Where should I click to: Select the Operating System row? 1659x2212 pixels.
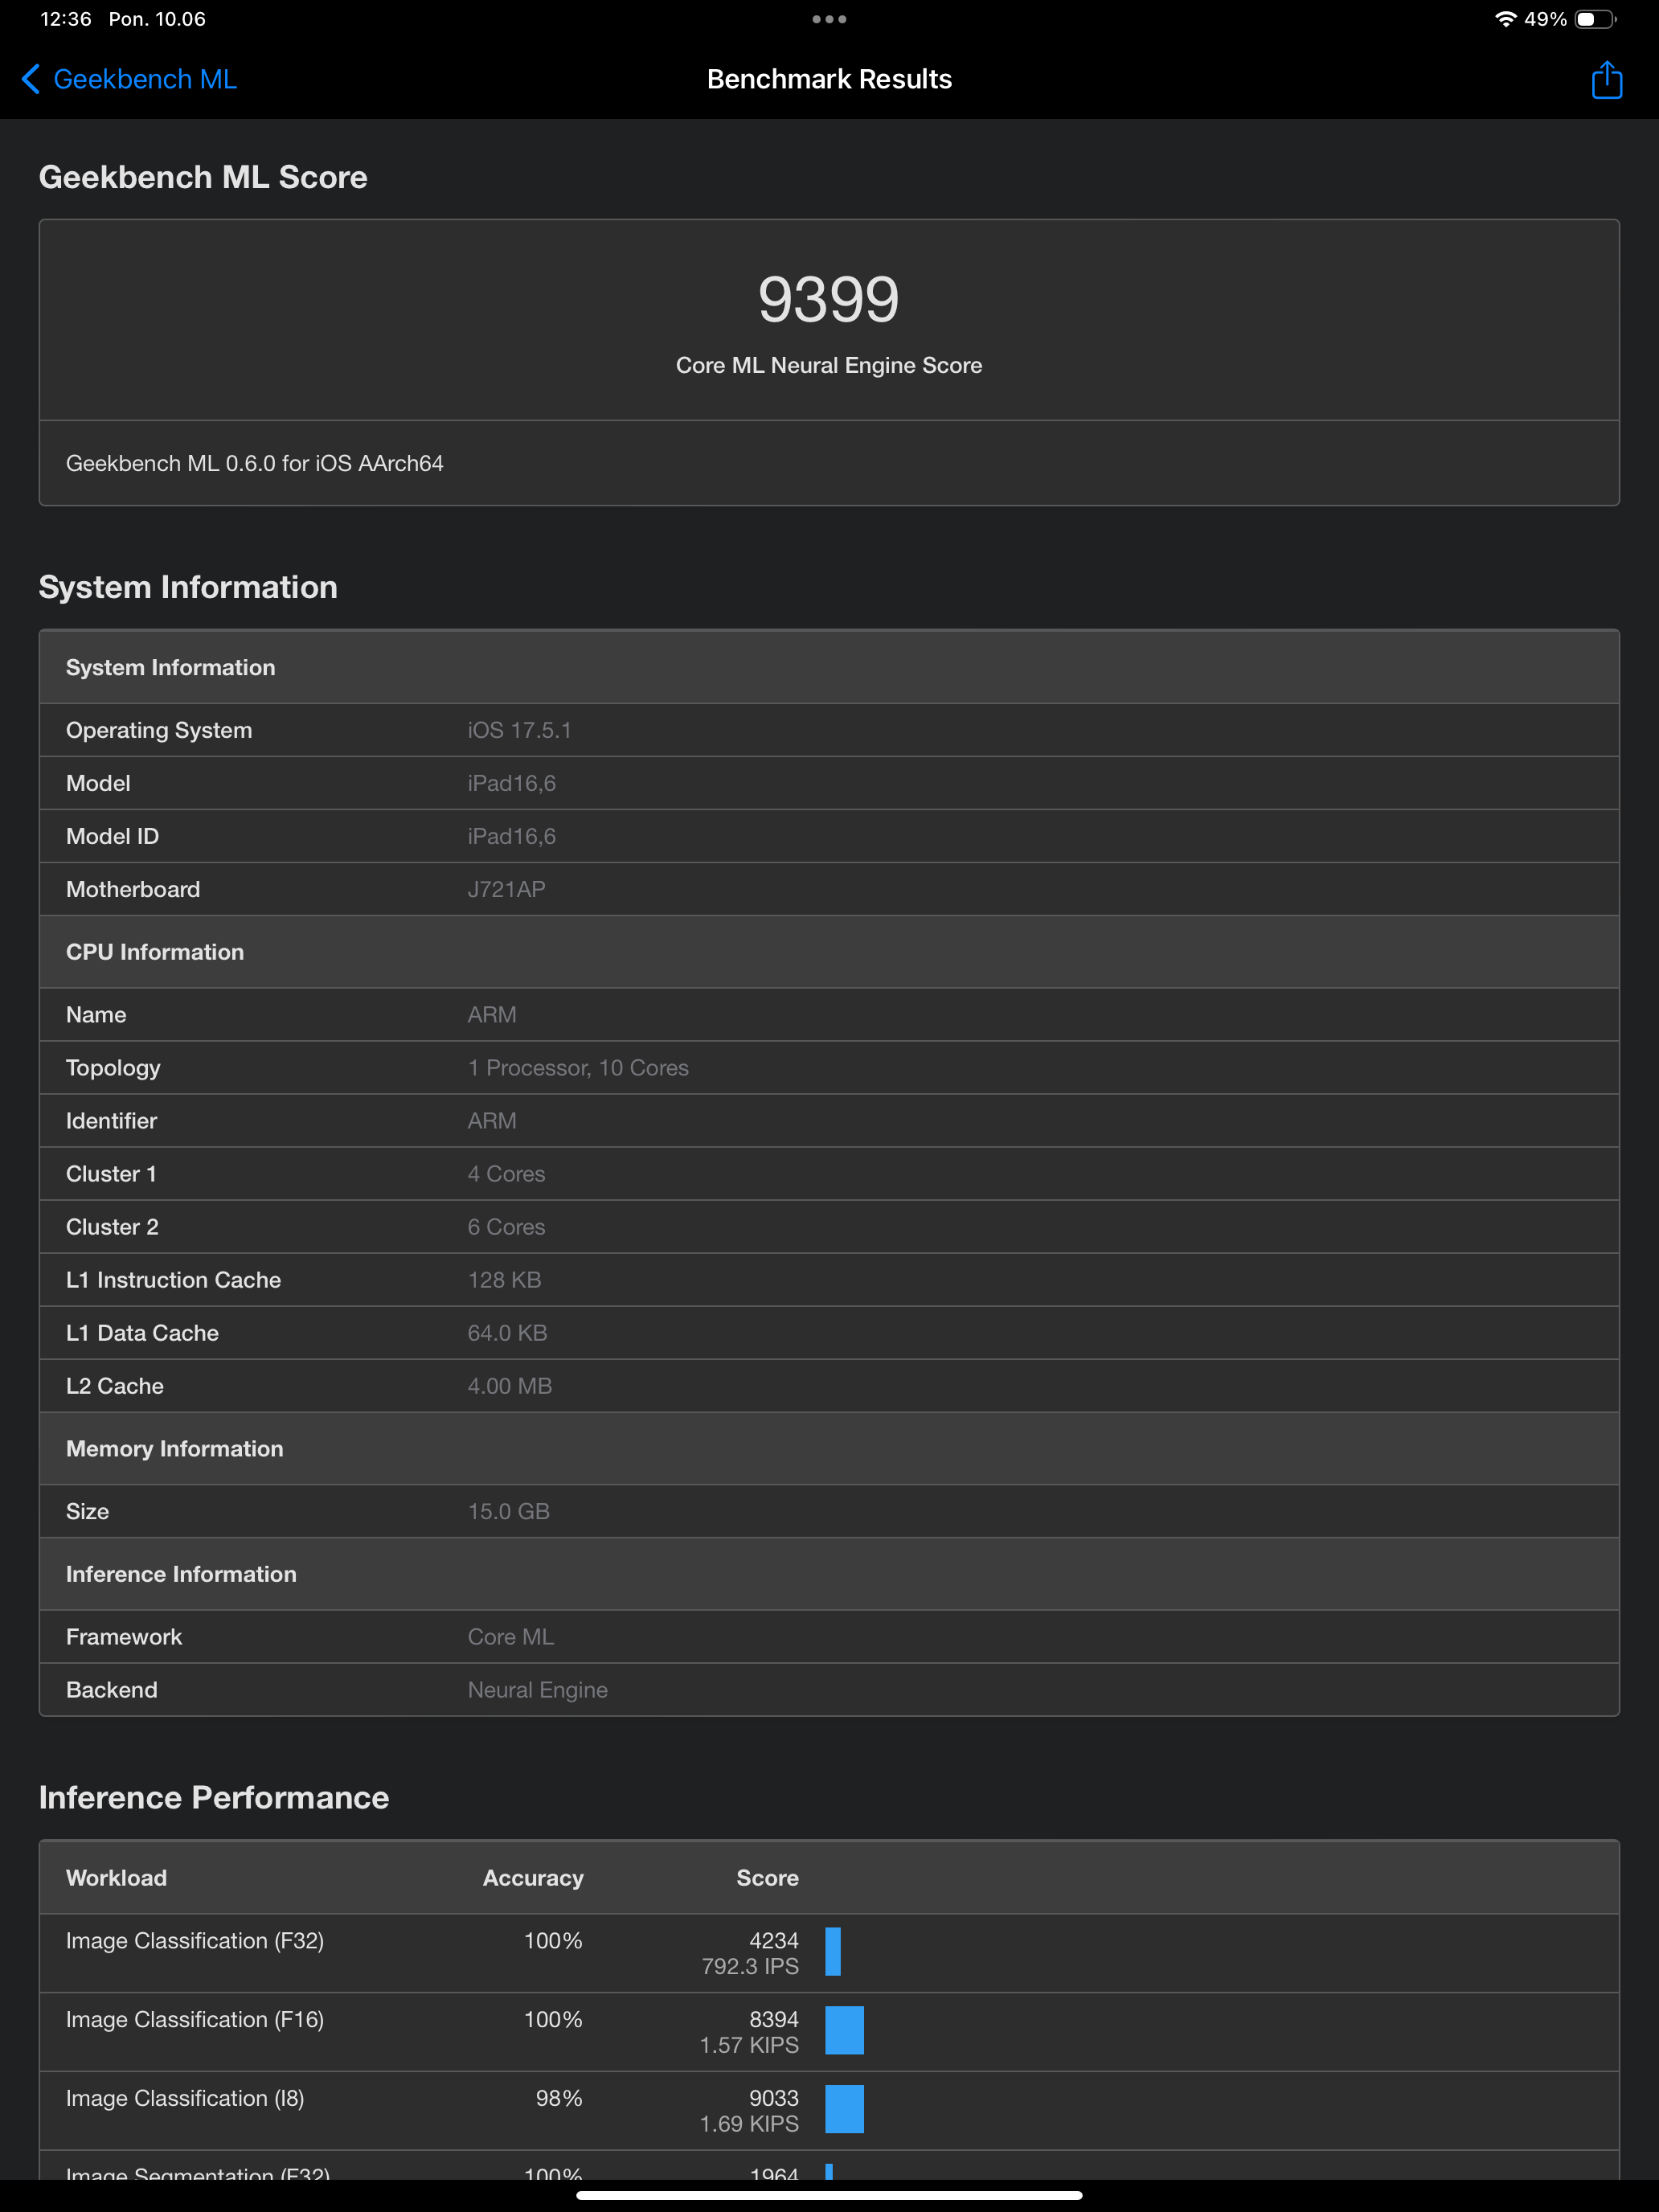pyautogui.click(x=828, y=730)
